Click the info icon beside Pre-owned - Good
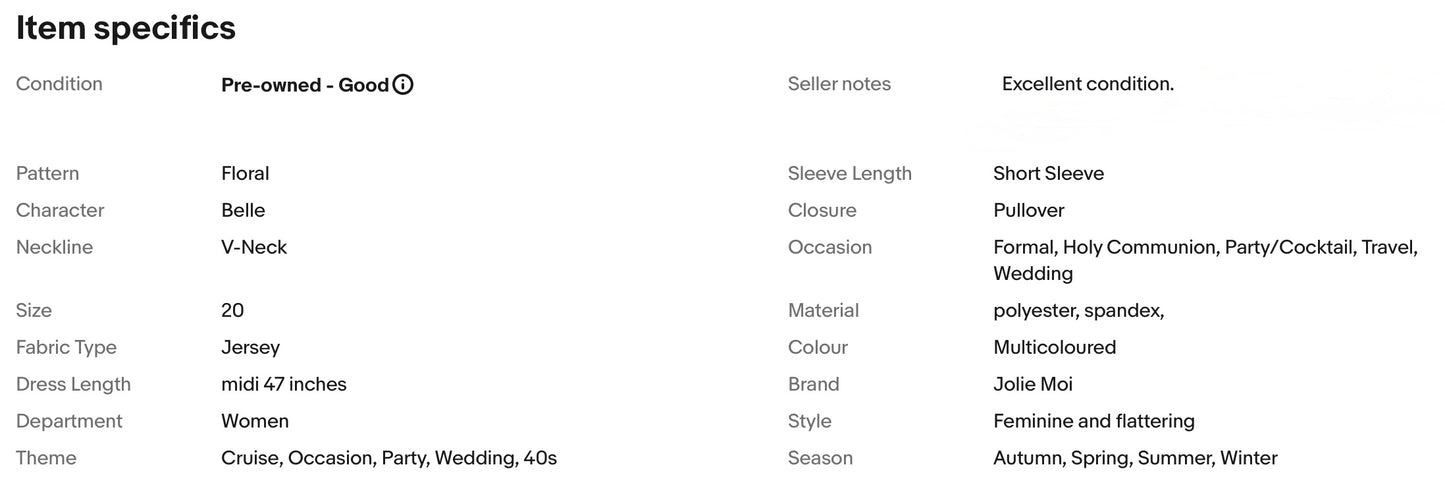 coord(403,85)
